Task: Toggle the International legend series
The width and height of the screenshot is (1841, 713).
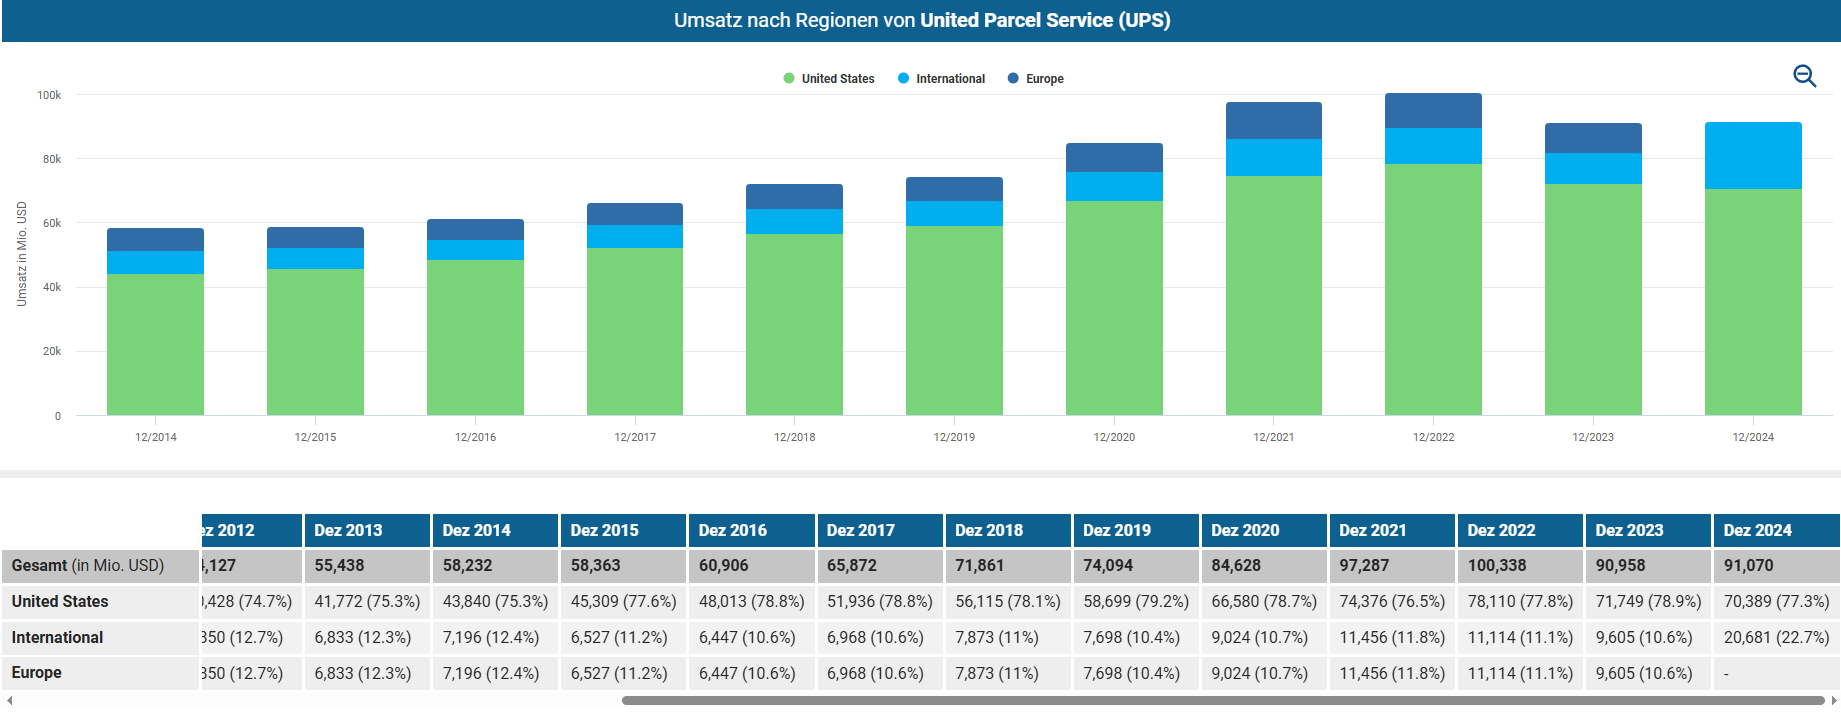Action: pos(949,79)
